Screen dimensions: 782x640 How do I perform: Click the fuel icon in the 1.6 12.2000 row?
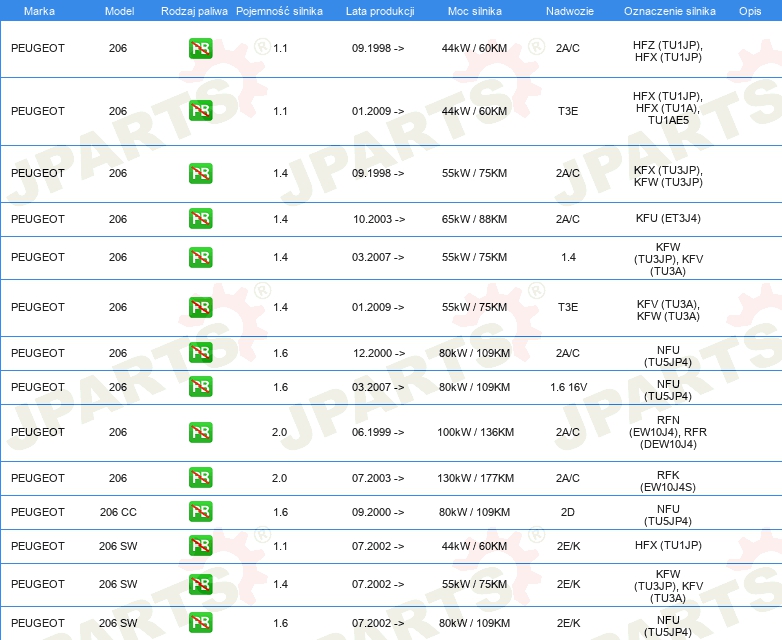[x=200, y=353]
